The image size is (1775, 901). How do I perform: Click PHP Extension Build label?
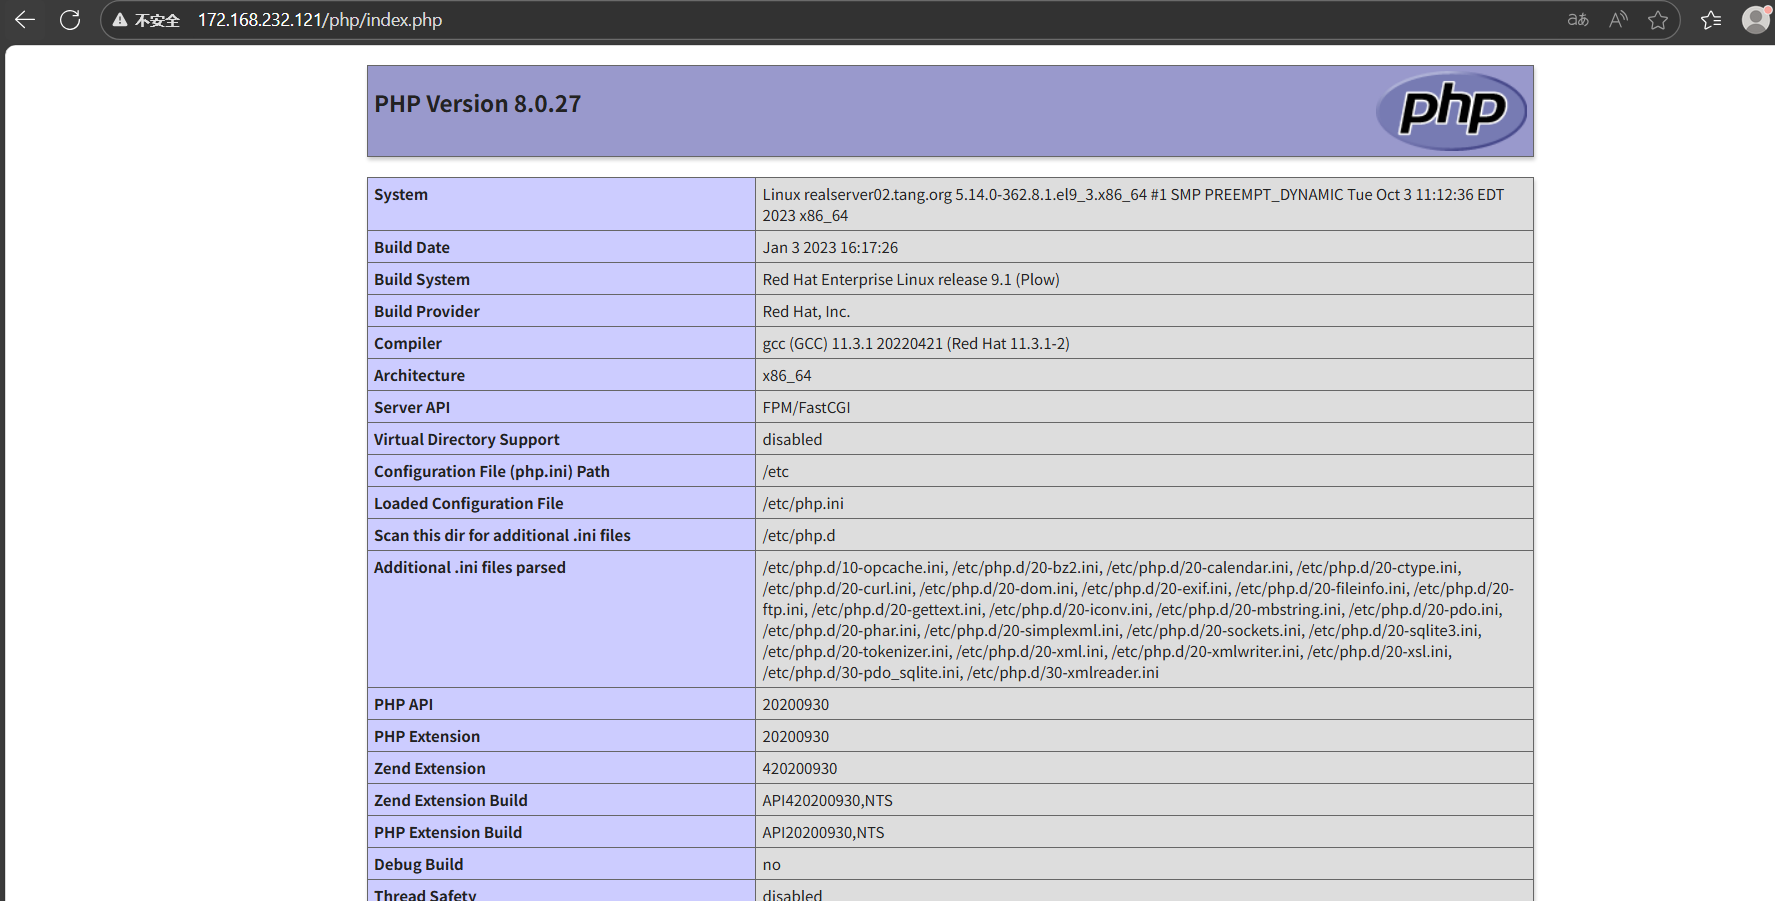448,833
